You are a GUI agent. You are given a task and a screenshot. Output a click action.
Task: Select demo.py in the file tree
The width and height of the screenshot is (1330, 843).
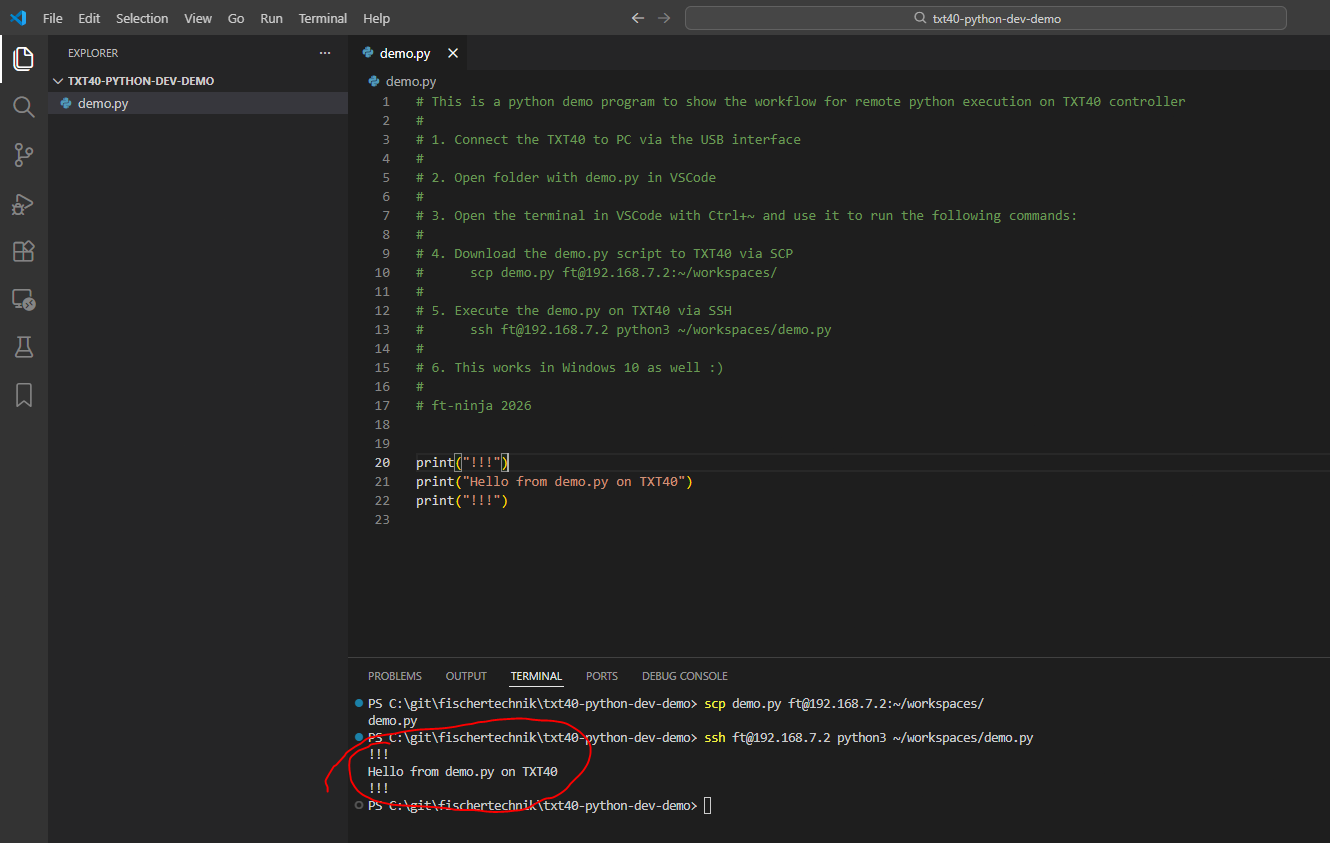[103, 103]
